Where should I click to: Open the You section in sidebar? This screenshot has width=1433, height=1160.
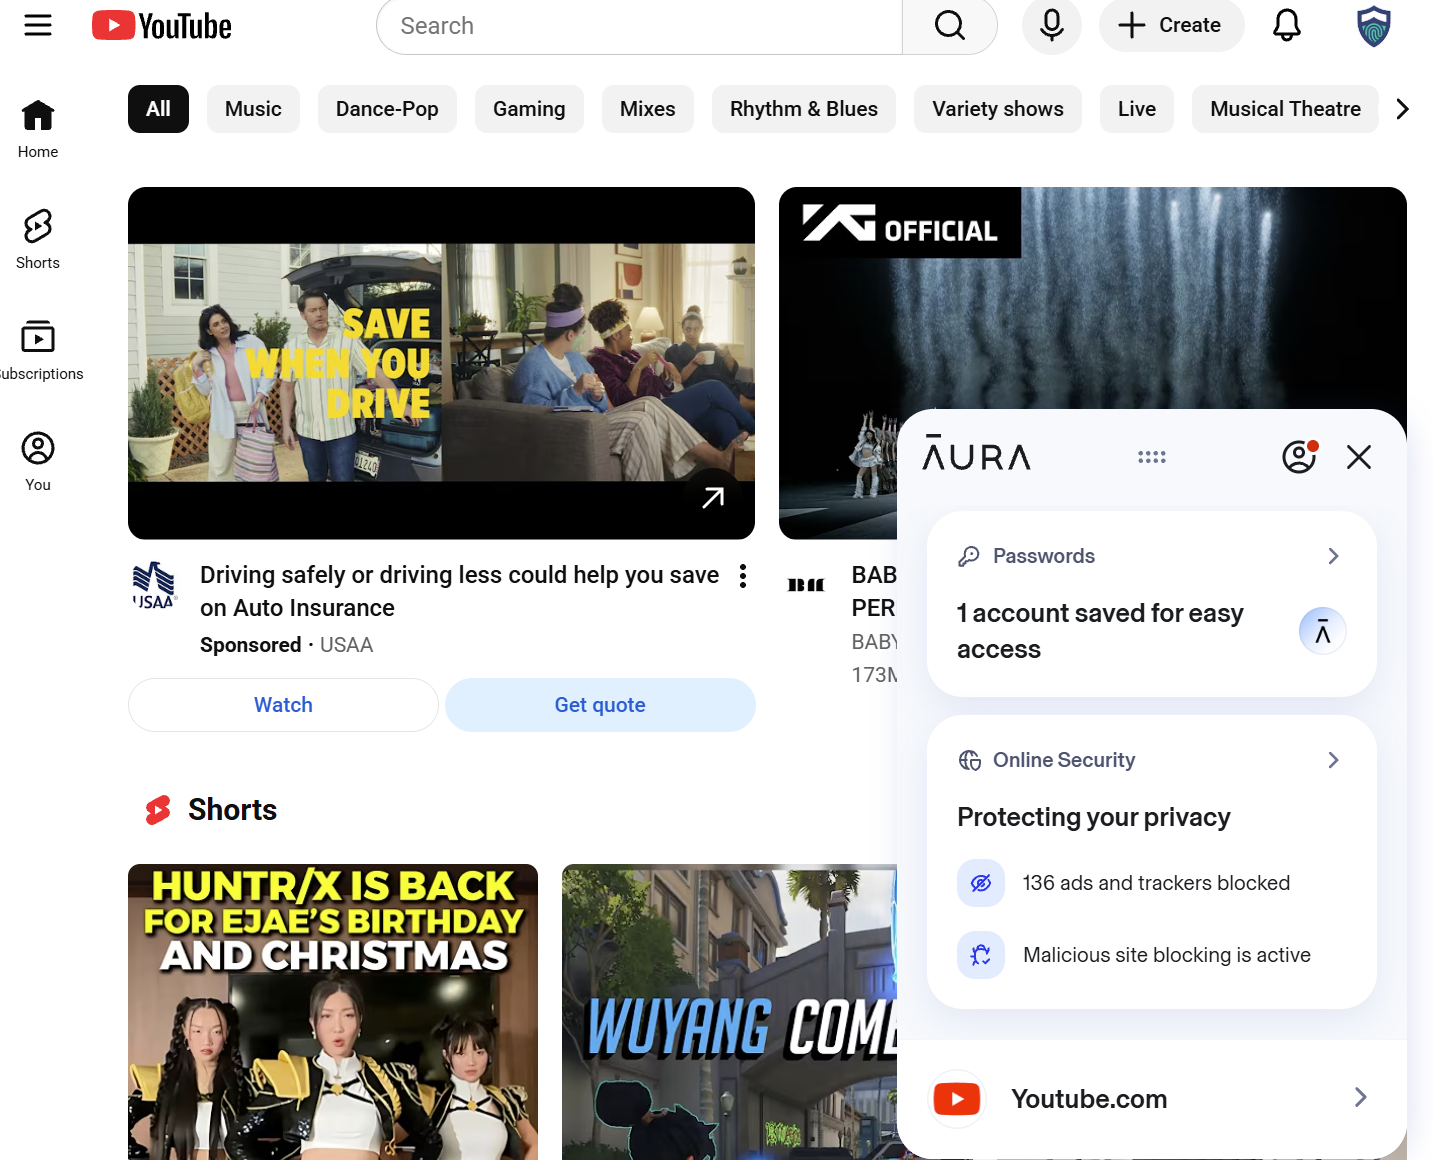point(37,460)
